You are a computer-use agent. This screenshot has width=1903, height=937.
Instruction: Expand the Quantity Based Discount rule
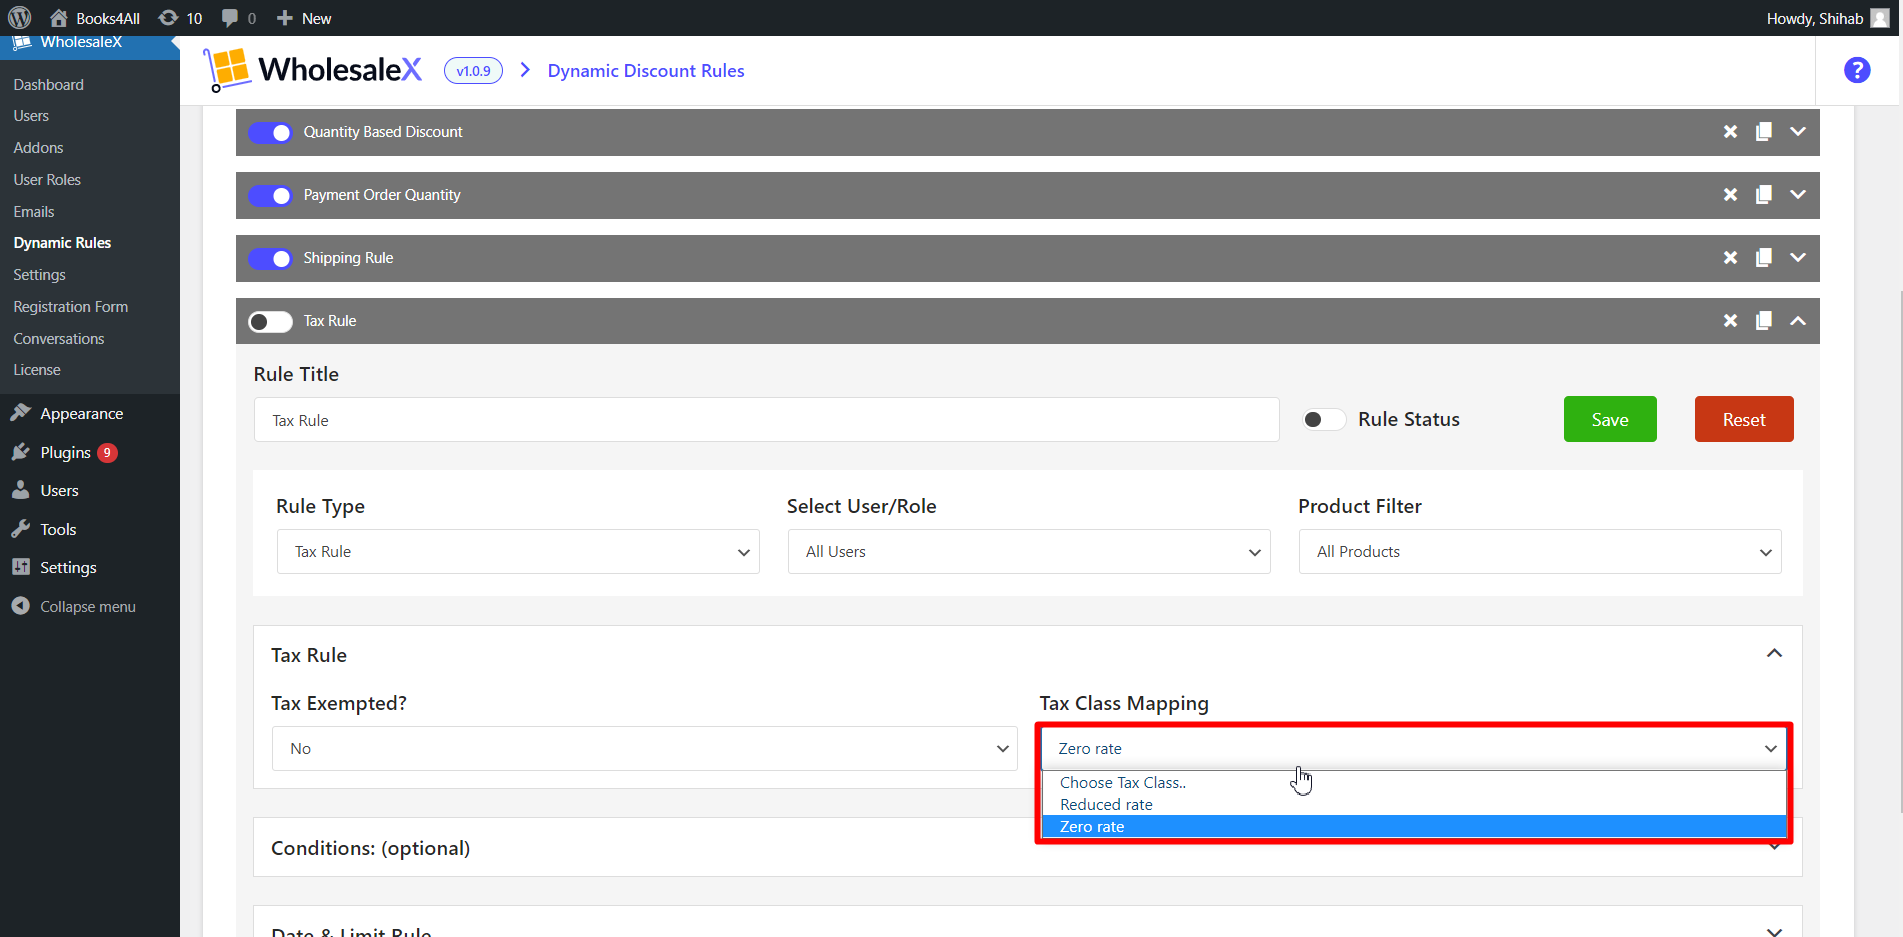(x=1798, y=132)
